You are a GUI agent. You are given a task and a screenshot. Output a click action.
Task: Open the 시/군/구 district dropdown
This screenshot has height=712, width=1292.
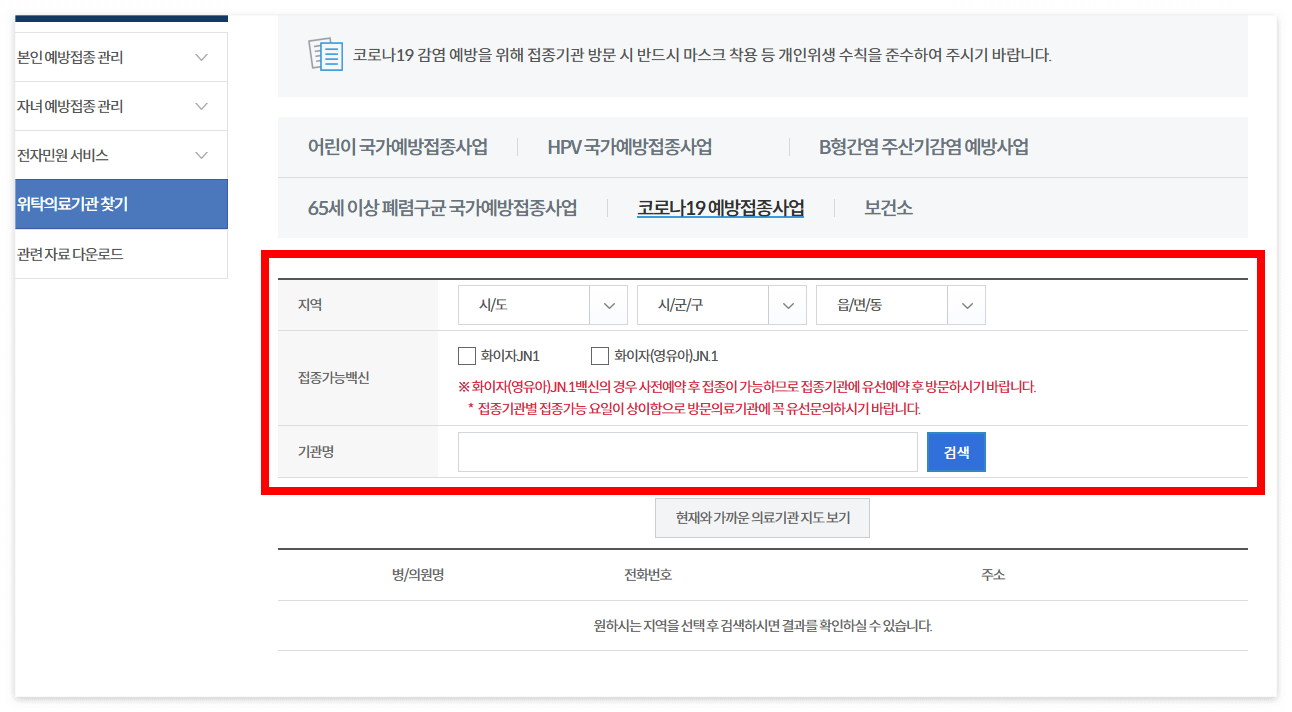[x=720, y=304]
